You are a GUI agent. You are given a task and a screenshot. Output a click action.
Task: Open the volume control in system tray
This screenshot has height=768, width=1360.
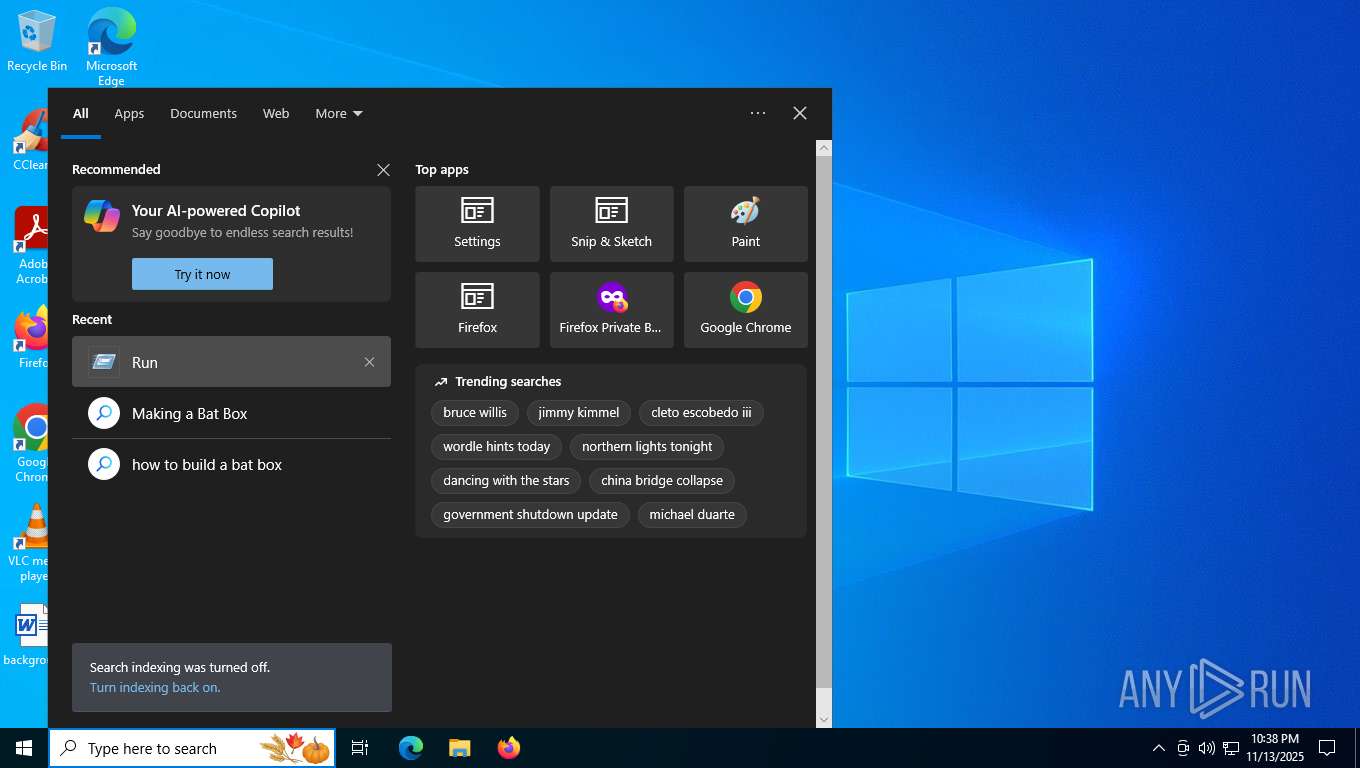click(1207, 748)
